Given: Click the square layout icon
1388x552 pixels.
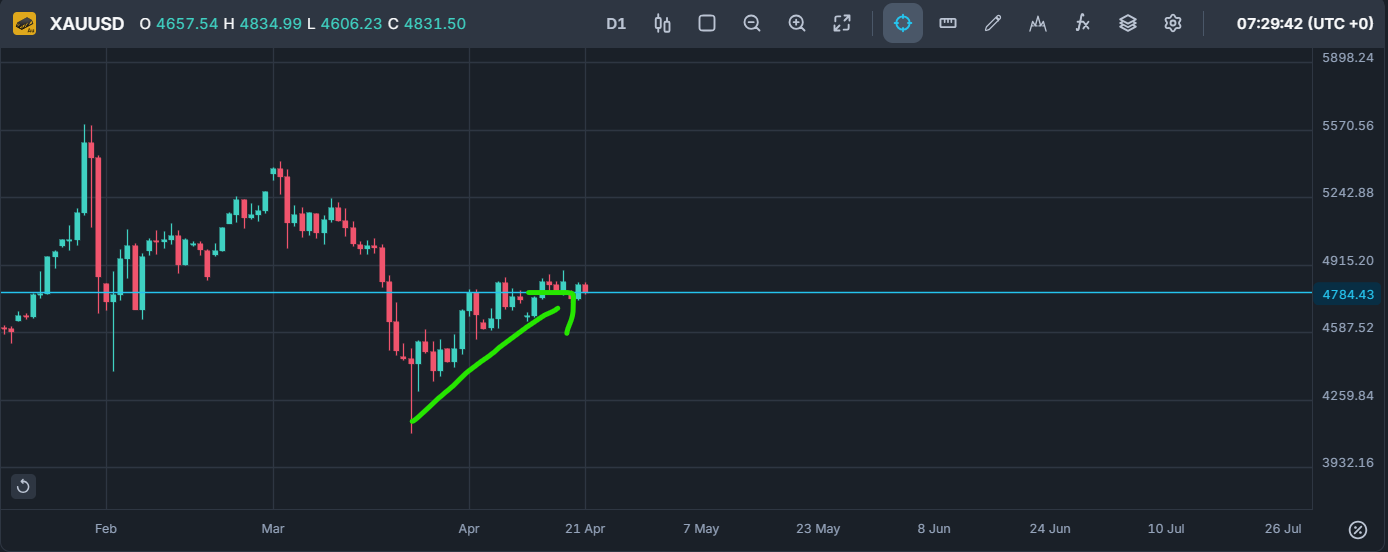Looking at the screenshot, I should click(x=707, y=23).
